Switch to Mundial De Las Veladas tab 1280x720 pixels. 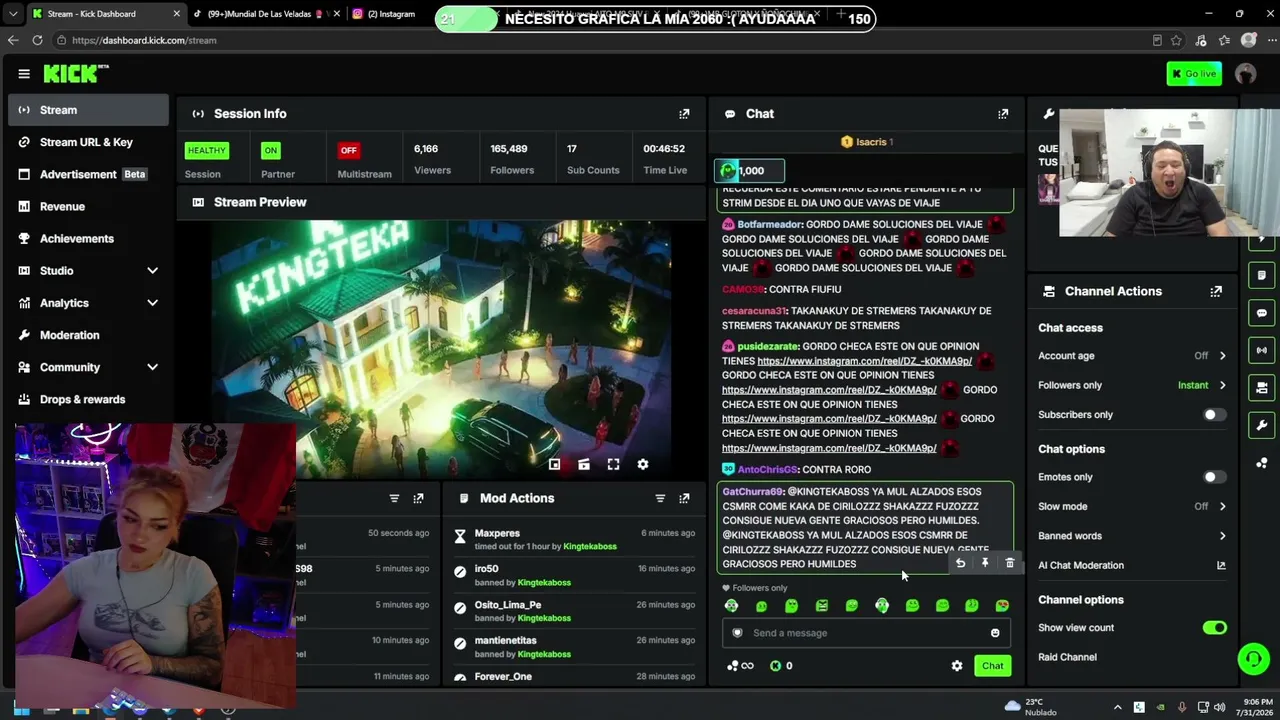tap(264, 14)
